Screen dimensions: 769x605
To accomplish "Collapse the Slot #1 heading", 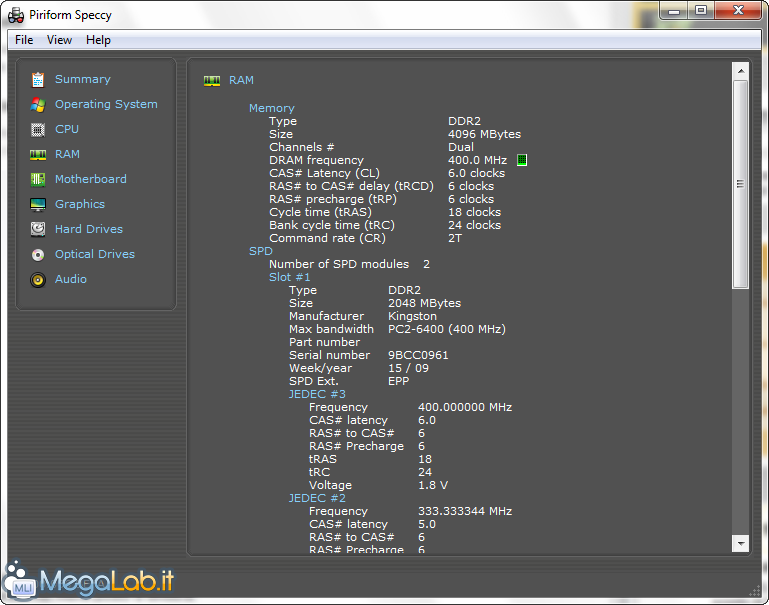I will click(289, 277).
